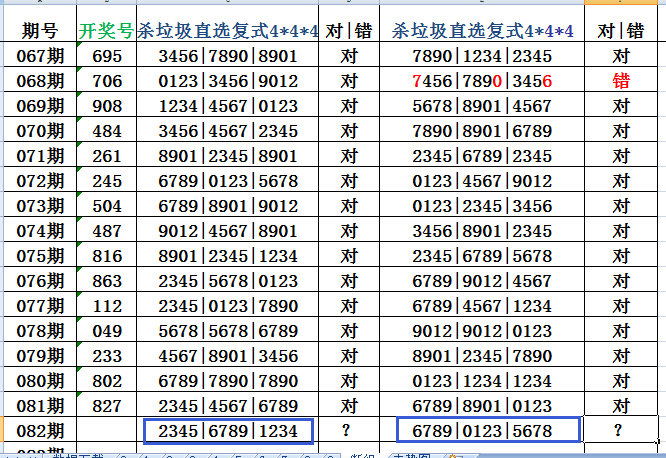
Task: Select cell 0123|2345|3456
Action: [x=482, y=206]
